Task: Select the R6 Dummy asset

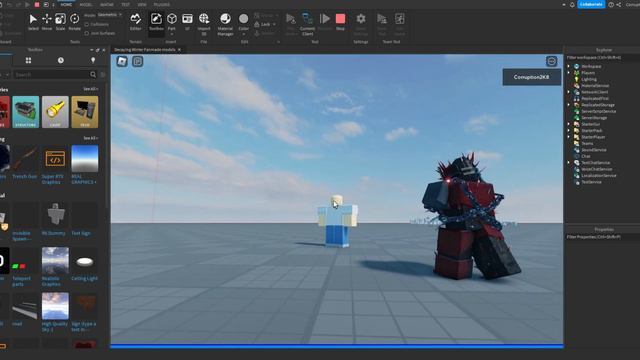Action: point(55,219)
